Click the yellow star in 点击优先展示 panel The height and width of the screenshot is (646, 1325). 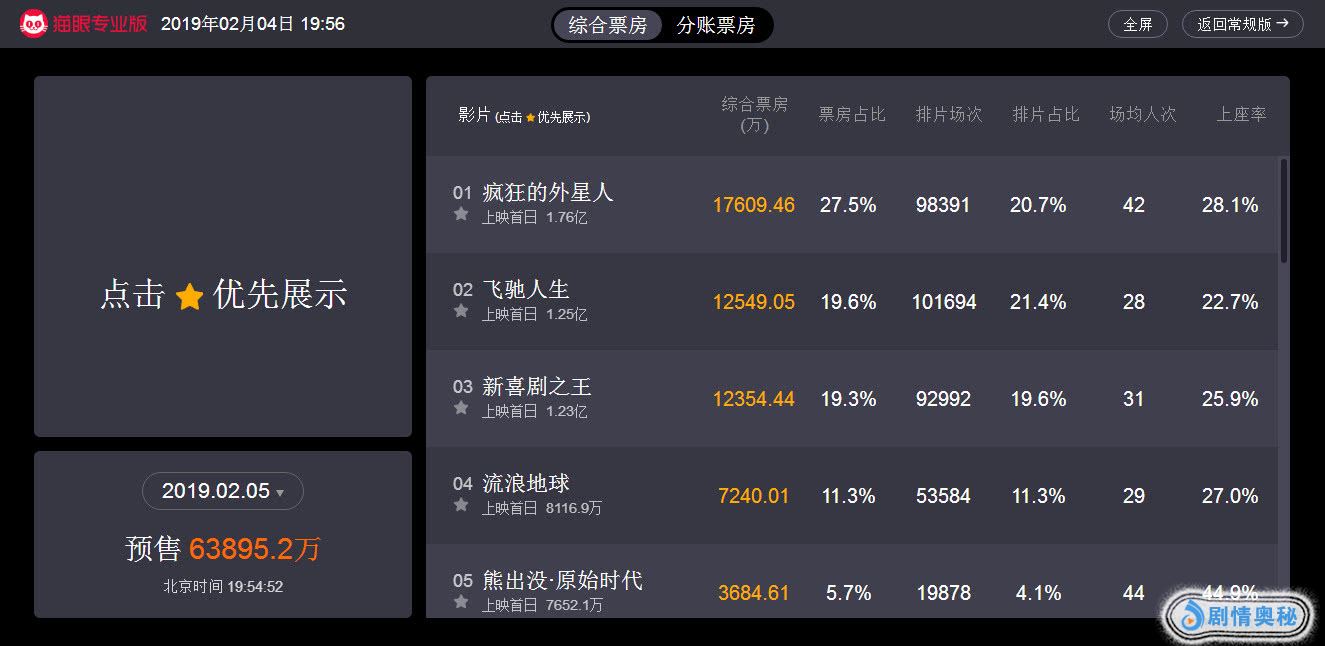click(189, 296)
